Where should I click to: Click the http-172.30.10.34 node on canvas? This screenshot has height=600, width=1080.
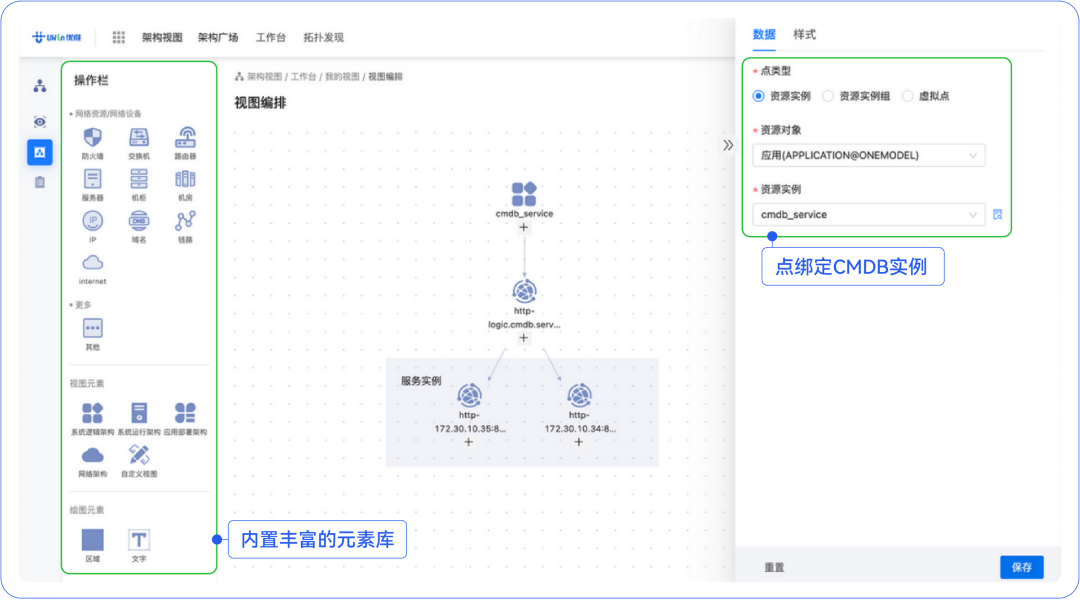[579, 396]
